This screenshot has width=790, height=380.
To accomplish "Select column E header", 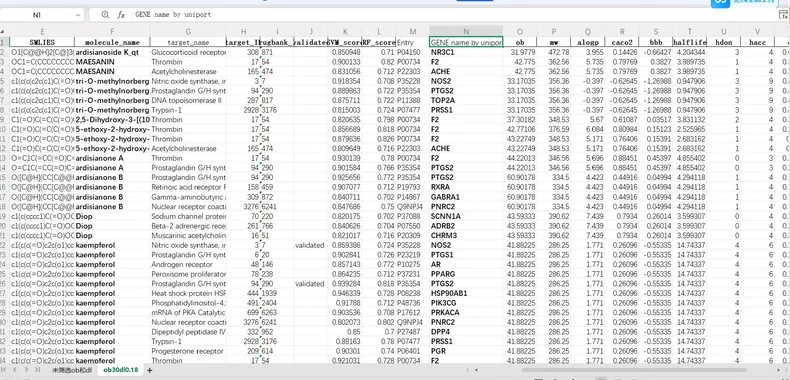I will 42,31.
